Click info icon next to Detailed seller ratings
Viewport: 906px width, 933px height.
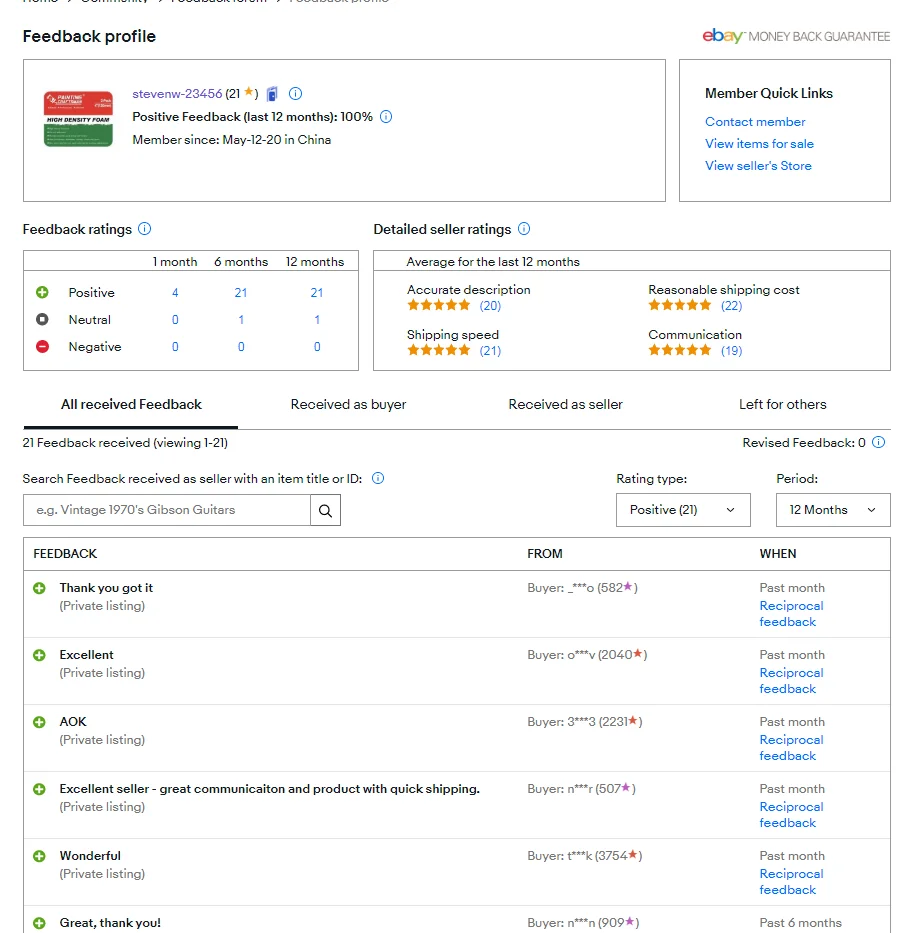tap(524, 229)
